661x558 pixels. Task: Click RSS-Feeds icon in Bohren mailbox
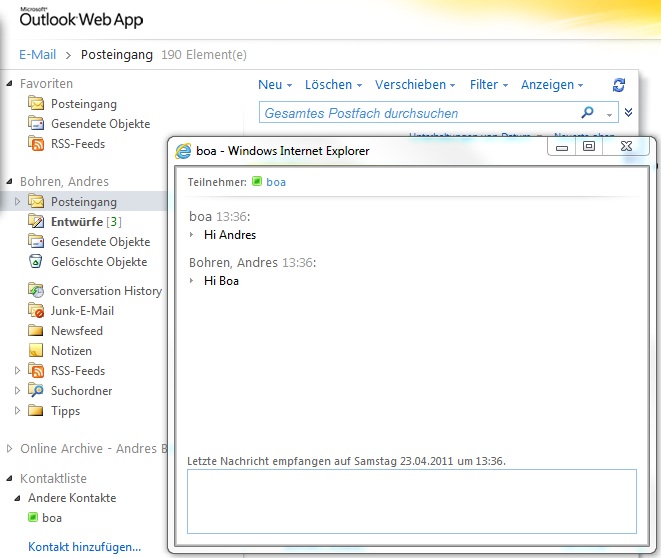(x=36, y=370)
